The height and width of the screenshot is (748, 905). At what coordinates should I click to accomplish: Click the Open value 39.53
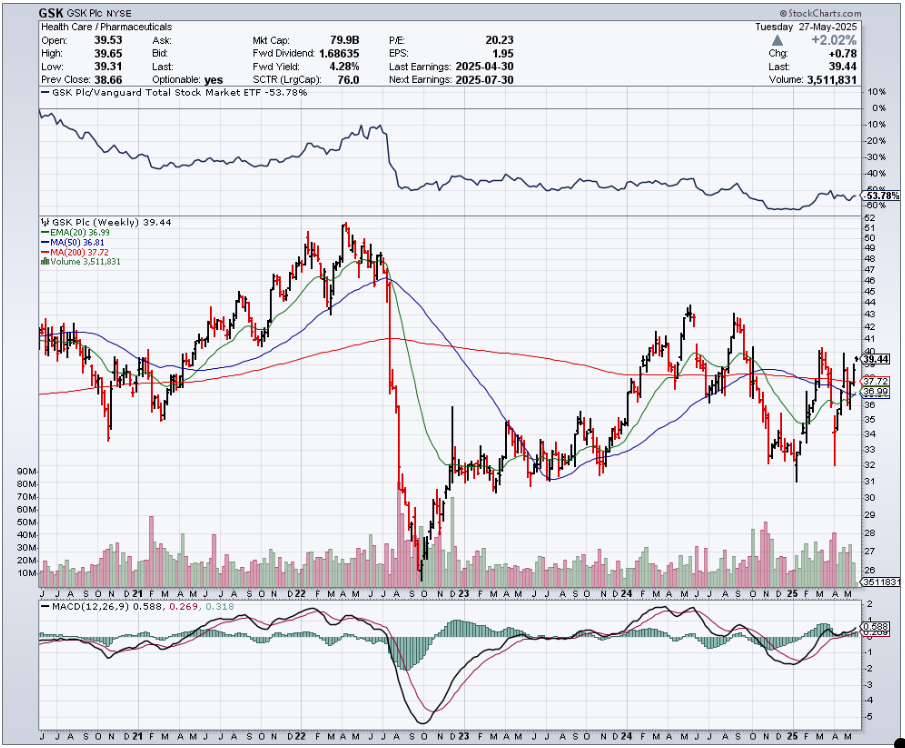click(x=108, y=40)
